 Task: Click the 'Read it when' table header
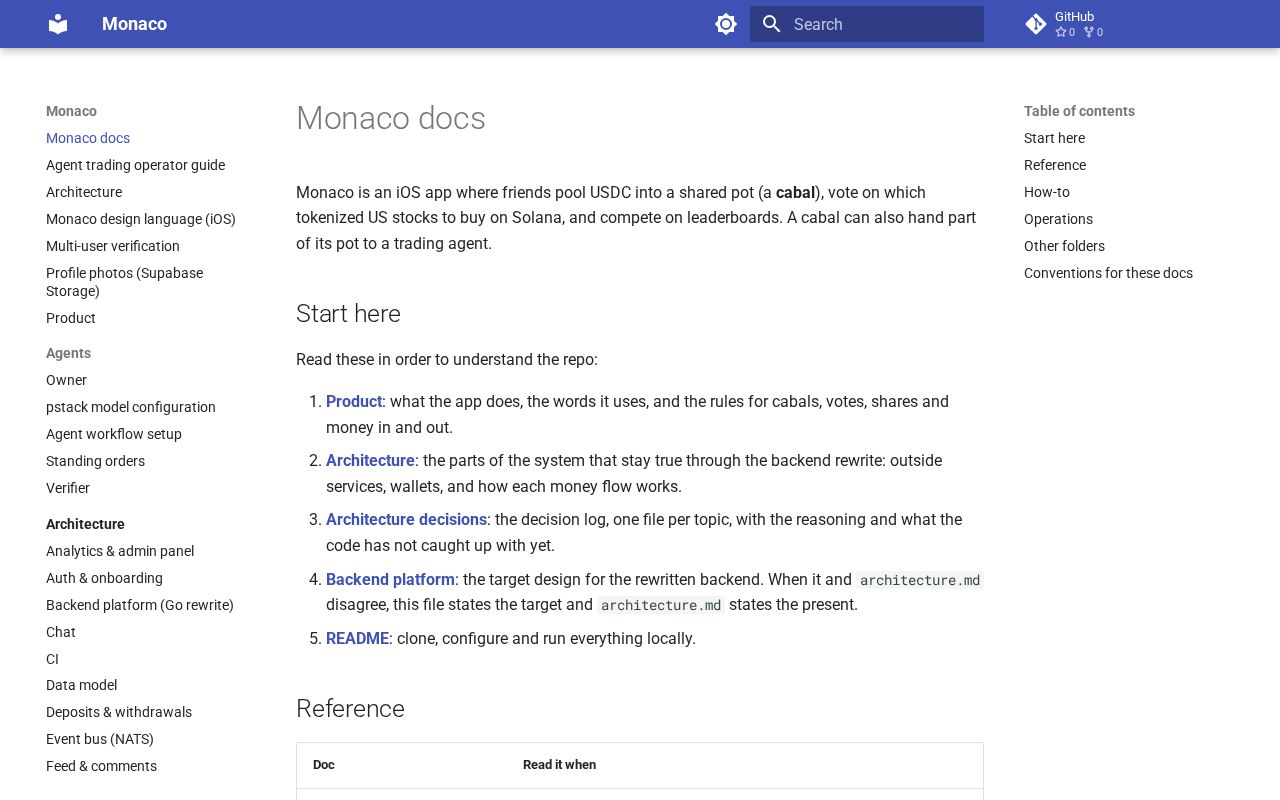point(559,765)
